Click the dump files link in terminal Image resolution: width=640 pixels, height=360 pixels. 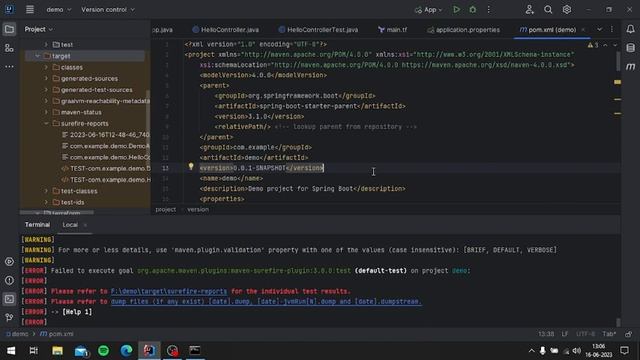(266, 301)
